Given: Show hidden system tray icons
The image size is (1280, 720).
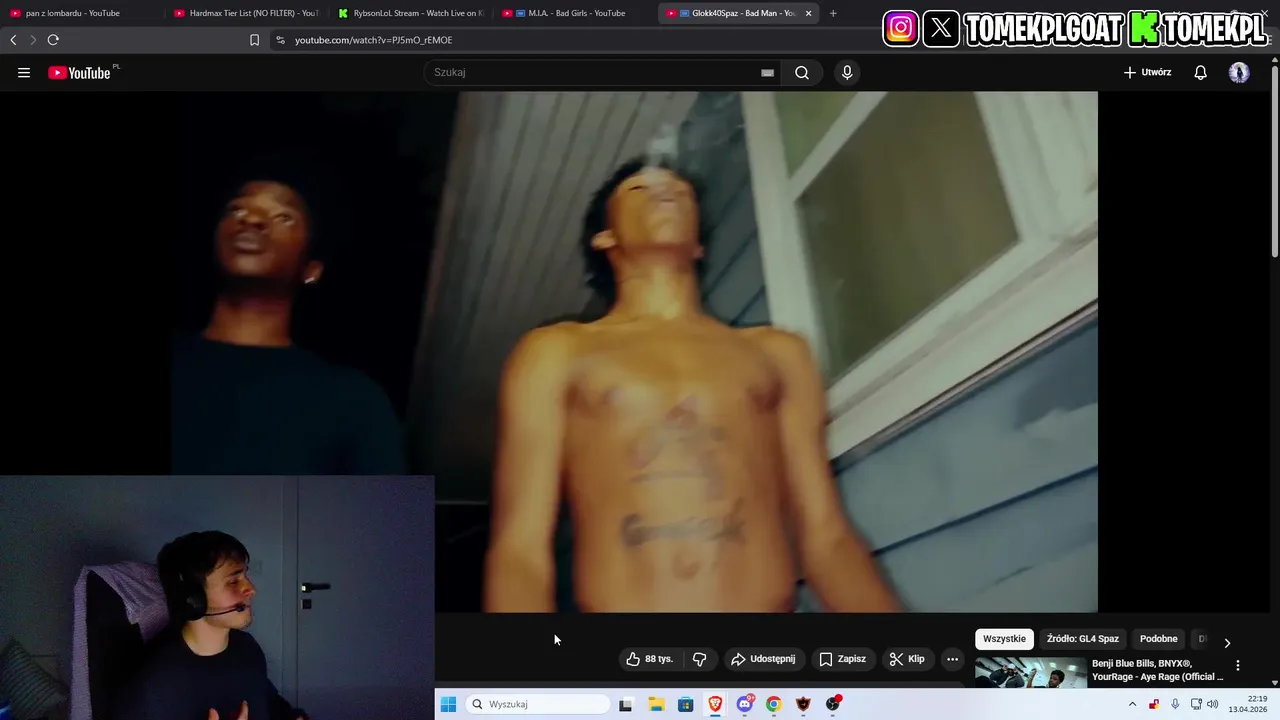Looking at the screenshot, I should [x=1132, y=704].
